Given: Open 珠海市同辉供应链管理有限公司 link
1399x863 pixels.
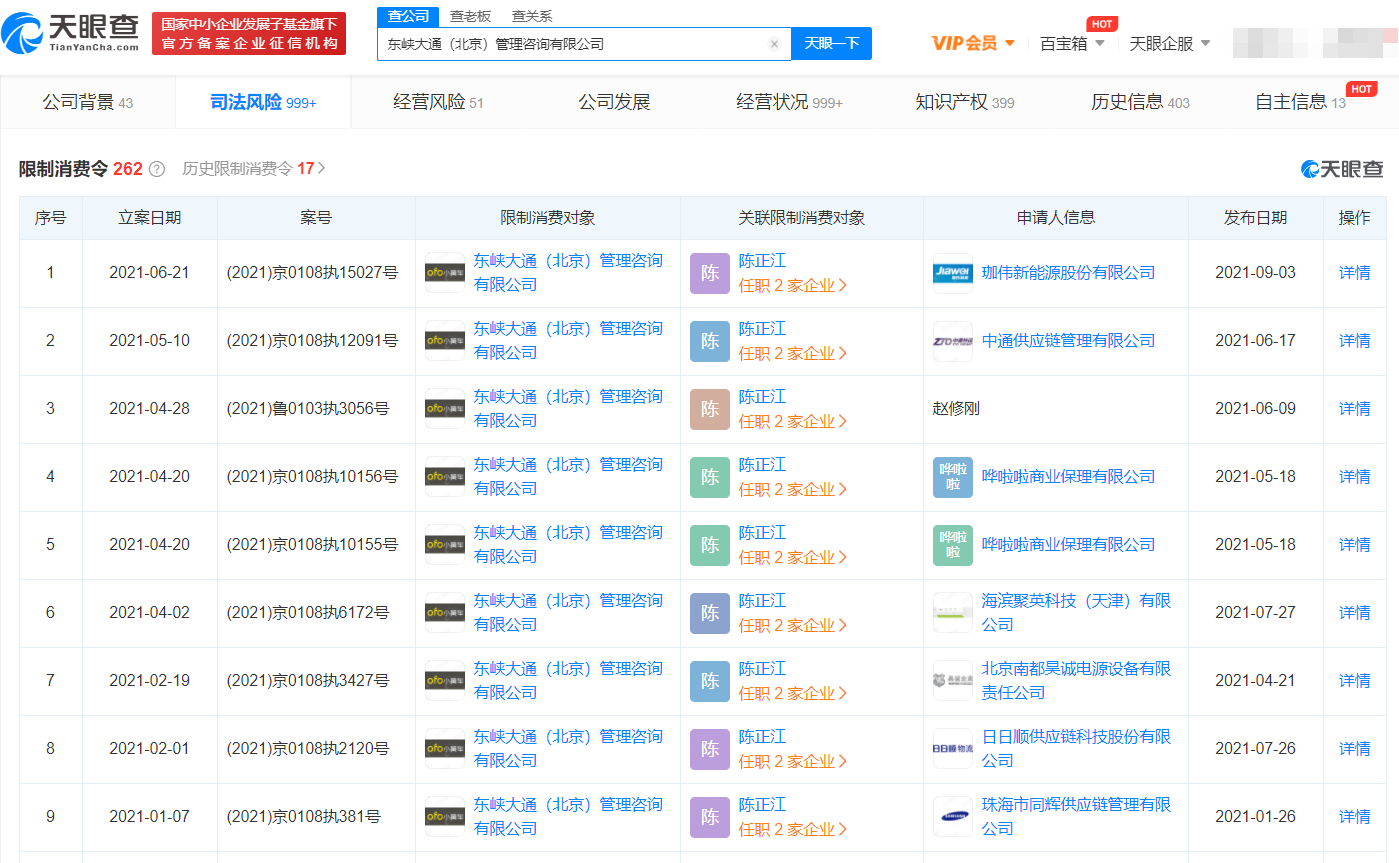Looking at the screenshot, I should point(1076,817).
